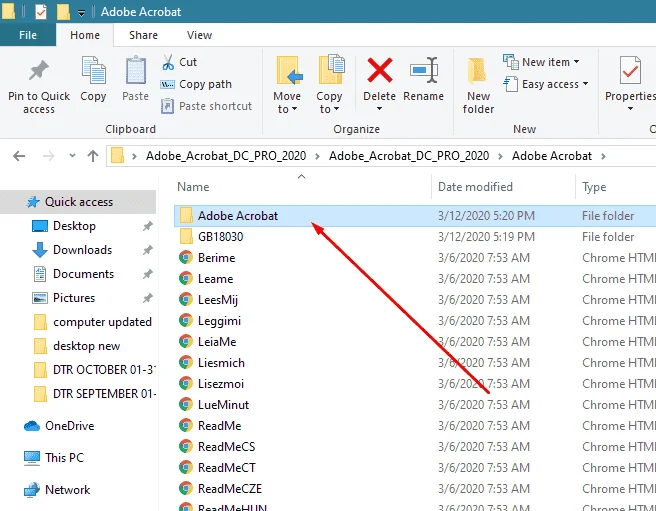Expand chevron before first Adobe_Acrobat_DC_PRO_2020 breadcrumb
This screenshot has height=511, width=656.
(134, 157)
